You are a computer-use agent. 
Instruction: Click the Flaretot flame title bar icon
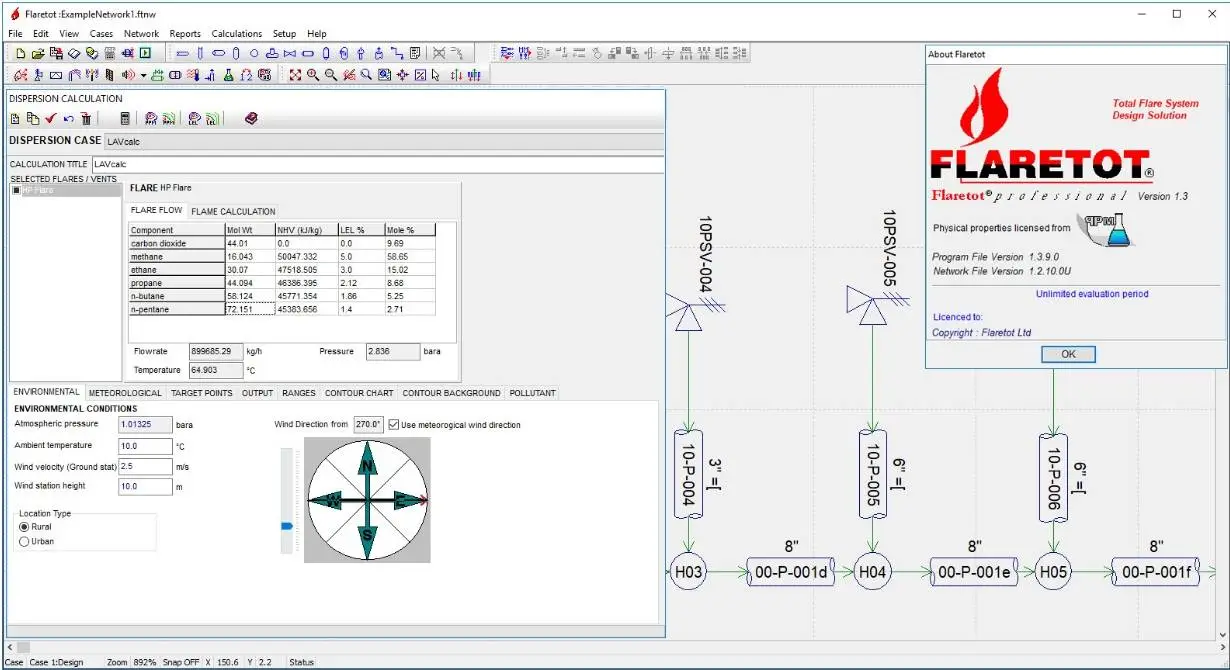point(15,13)
